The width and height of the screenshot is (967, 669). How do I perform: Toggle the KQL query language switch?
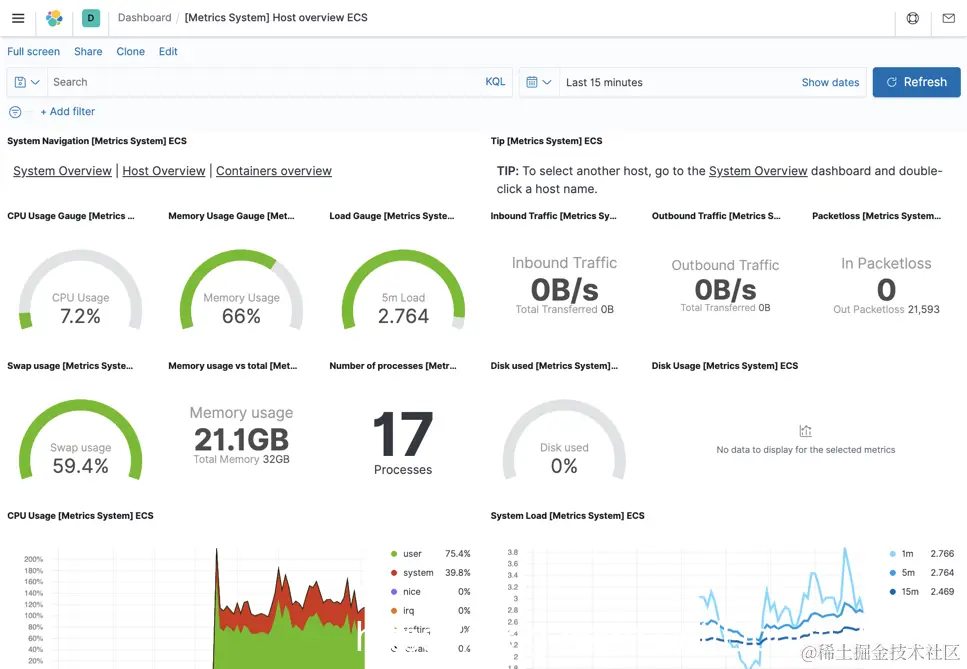495,82
